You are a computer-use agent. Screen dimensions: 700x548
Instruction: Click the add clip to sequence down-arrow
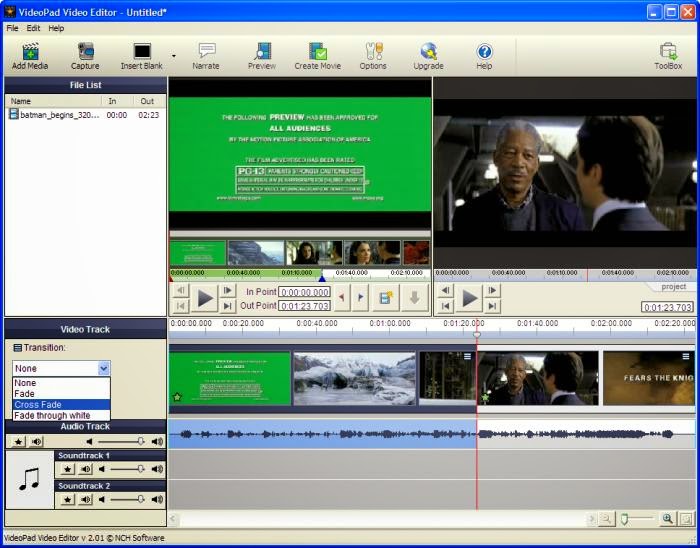(x=414, y=298)
